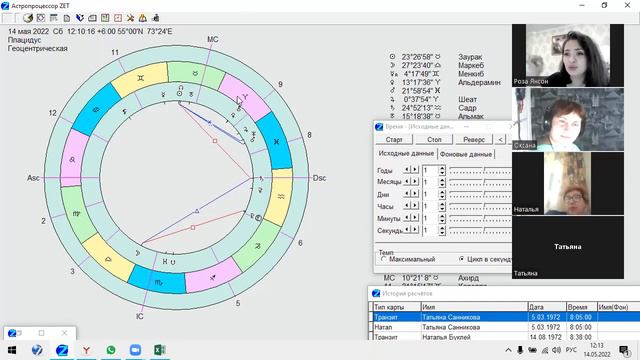
Task: Step Часы backward with left arrow
Action: pos(407,205)
